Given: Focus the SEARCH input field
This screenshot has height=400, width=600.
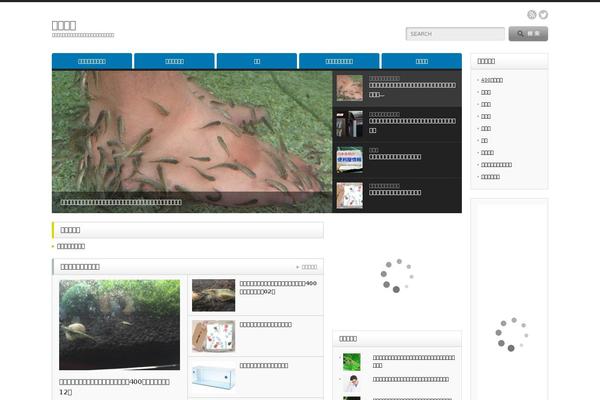Looking at the screenshot, I should click(x=455, y=34).
